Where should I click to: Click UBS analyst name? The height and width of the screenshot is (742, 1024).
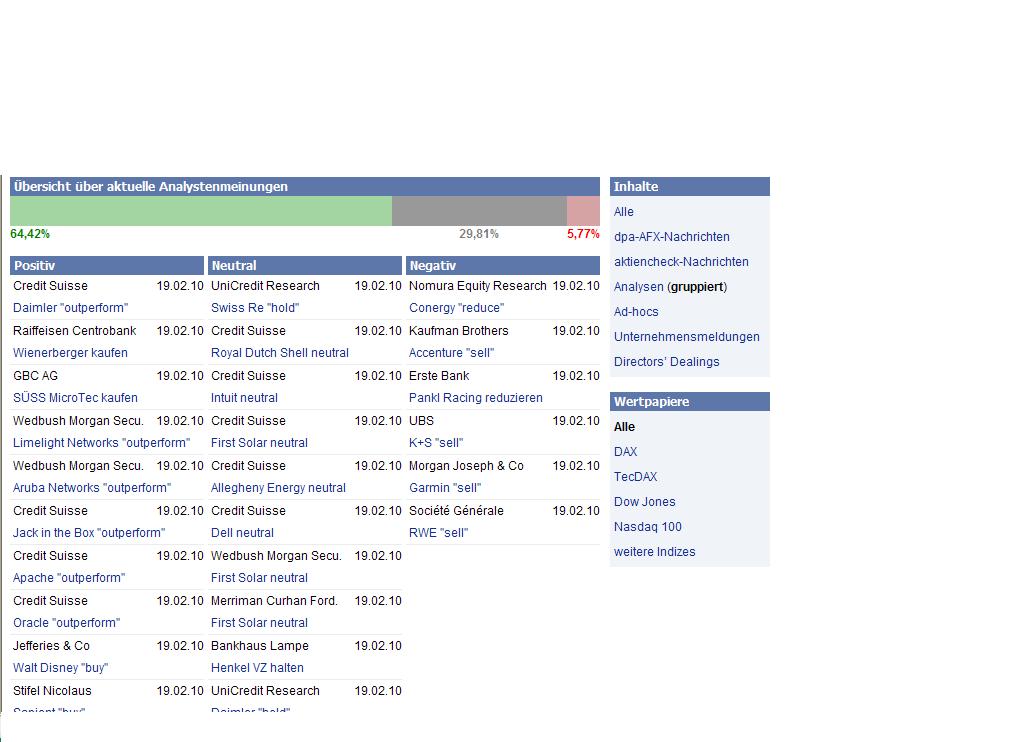coord(421,421)
